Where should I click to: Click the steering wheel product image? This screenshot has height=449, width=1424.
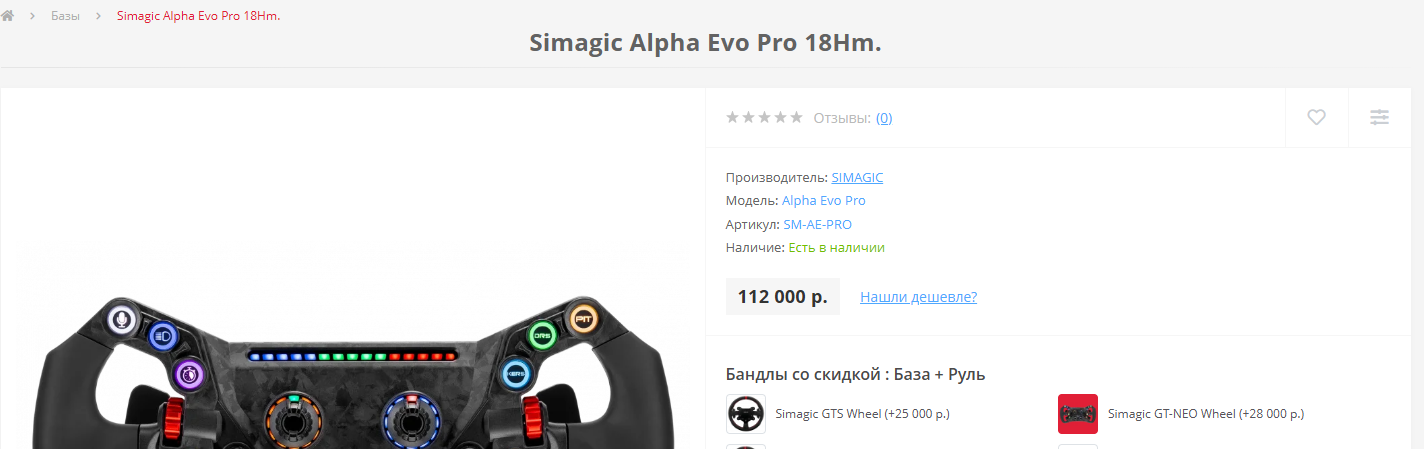(353, 370)
